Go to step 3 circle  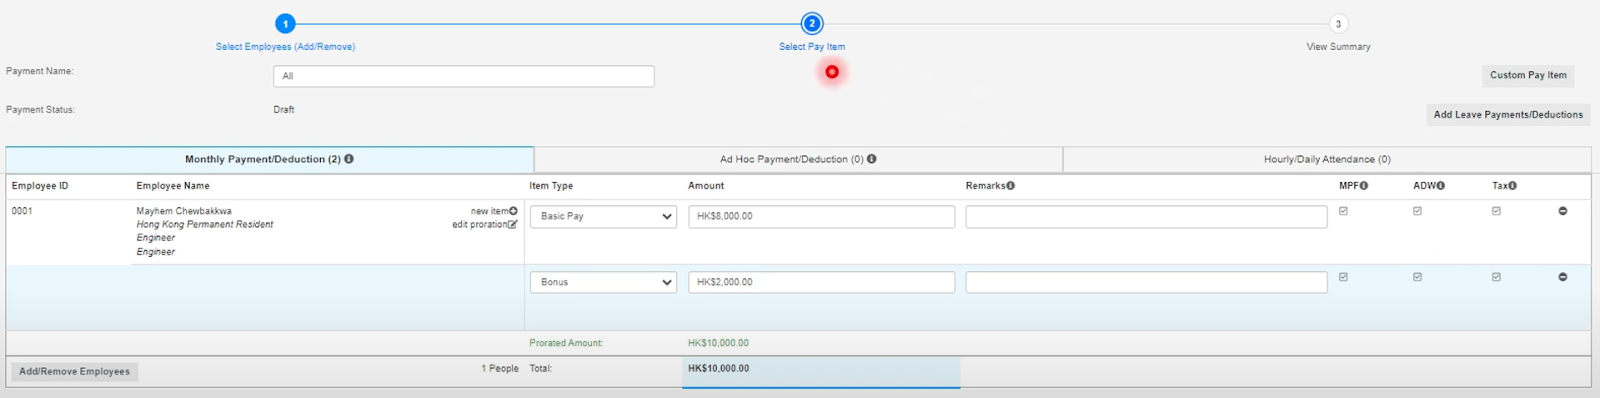coord(1338,24)
